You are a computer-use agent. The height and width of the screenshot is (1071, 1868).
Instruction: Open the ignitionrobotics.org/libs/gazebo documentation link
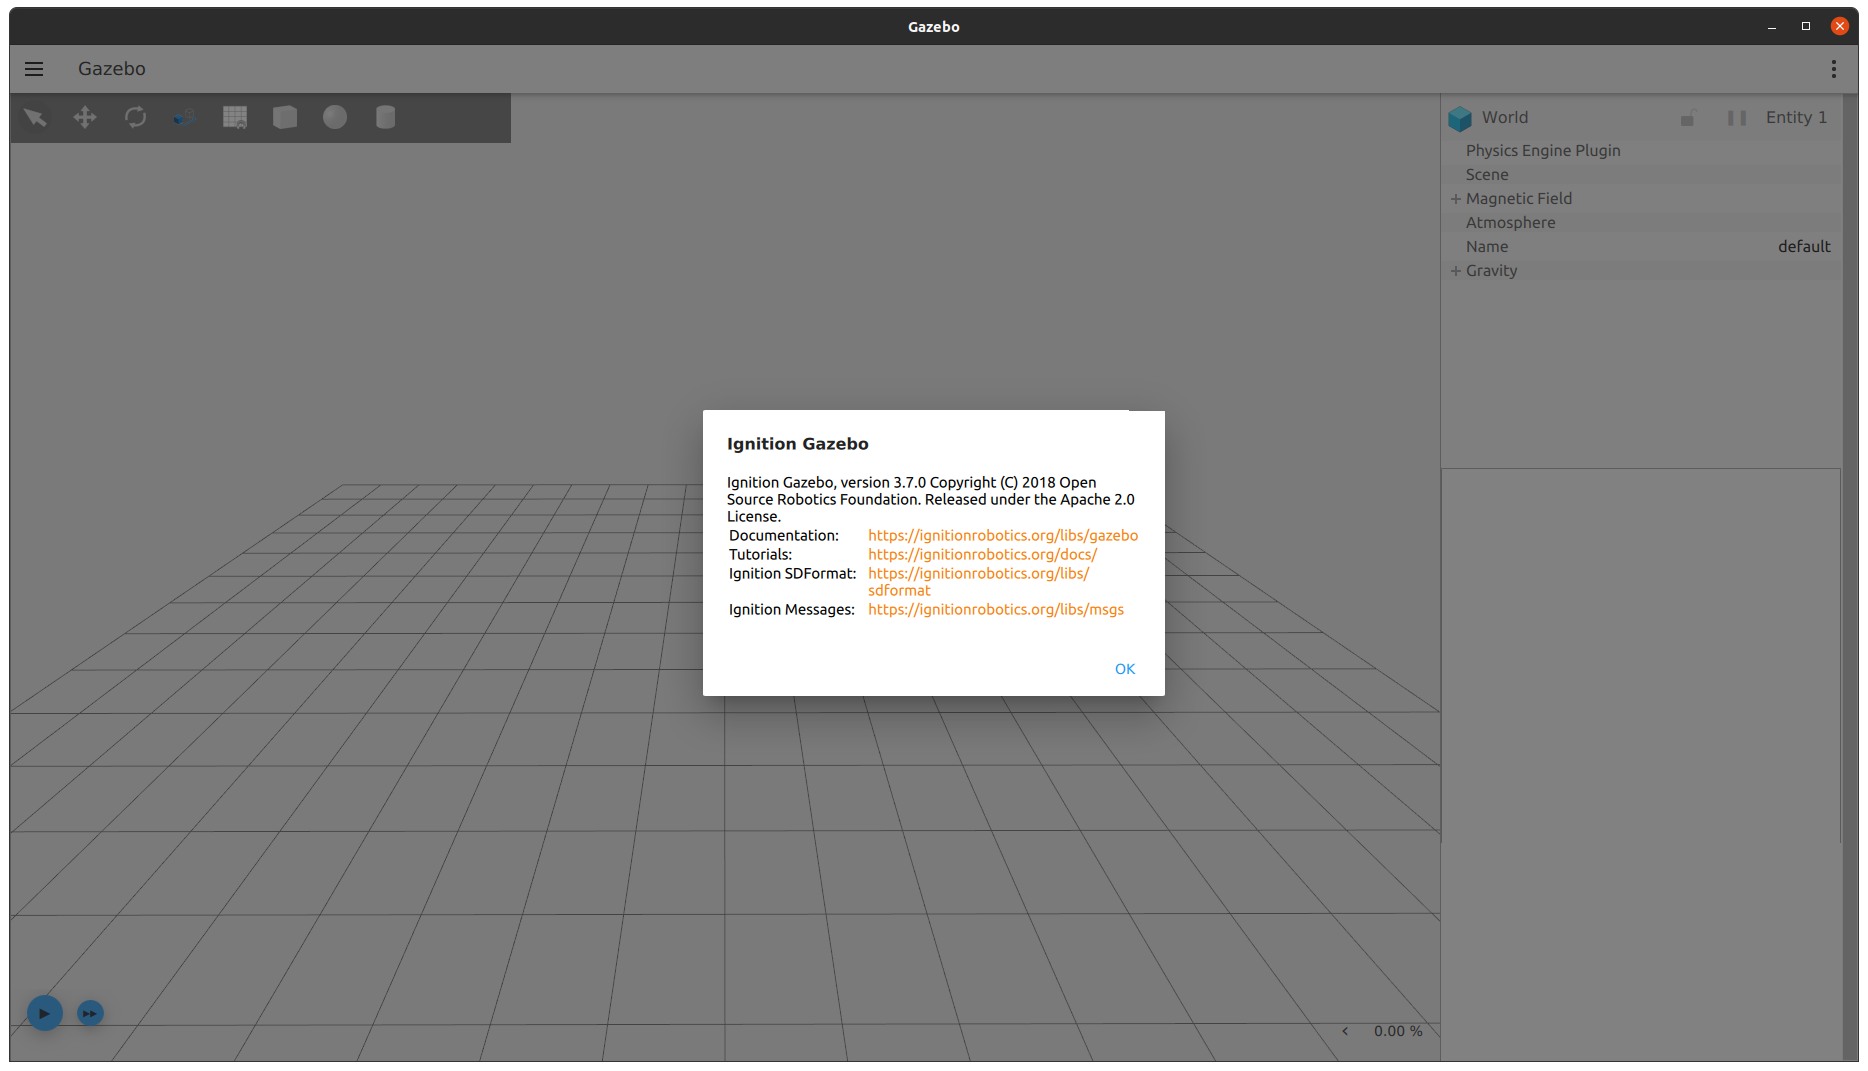pyautogui.click(x=1003, y=536)
